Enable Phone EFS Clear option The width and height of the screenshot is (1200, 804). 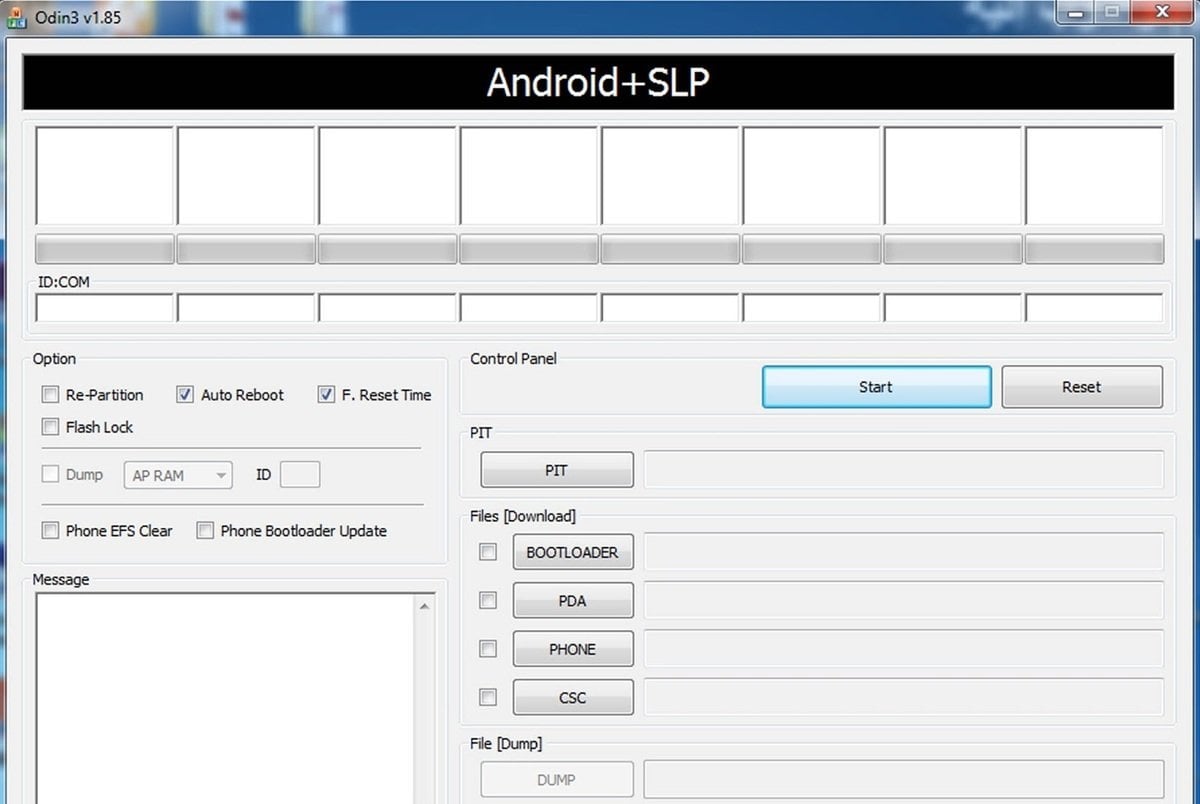coord(50,531)
